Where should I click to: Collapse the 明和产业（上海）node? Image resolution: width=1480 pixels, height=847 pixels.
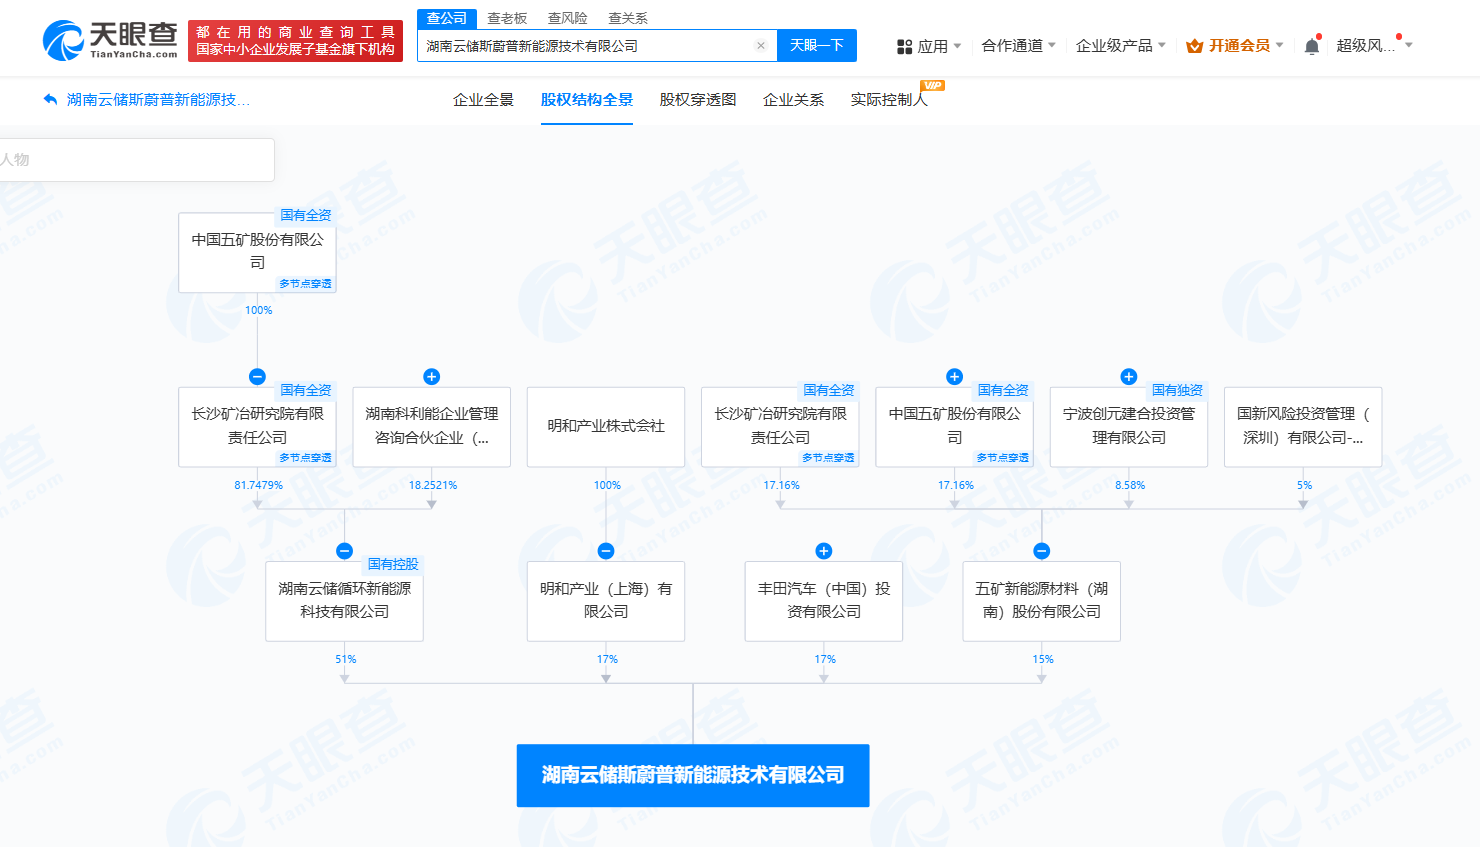(x=606, y=551)
